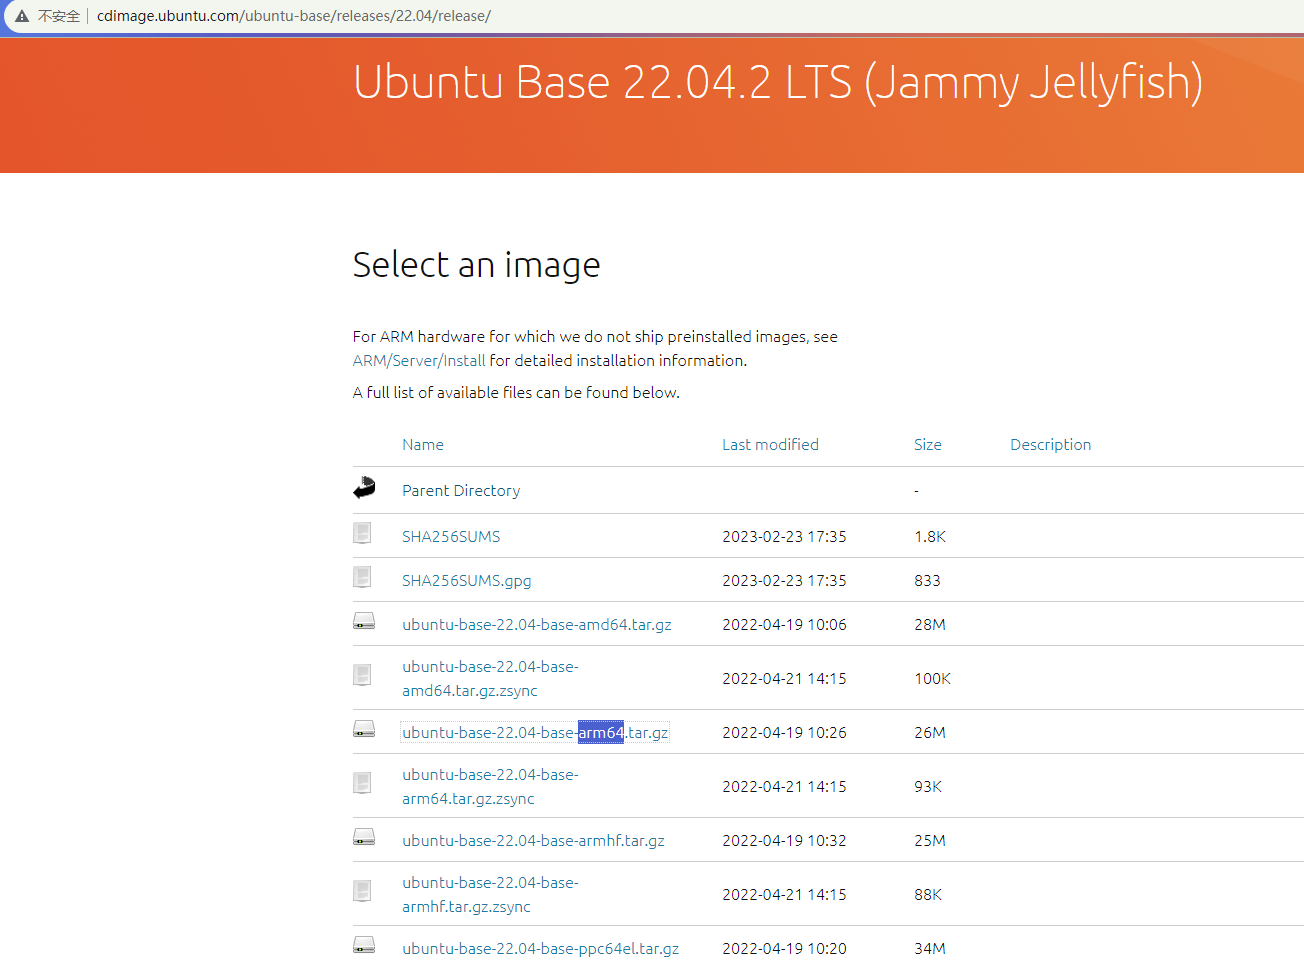Click the armhf.tar.gz.zsync file icon
Screen dimensions: 1304x961
pos(362,891)
